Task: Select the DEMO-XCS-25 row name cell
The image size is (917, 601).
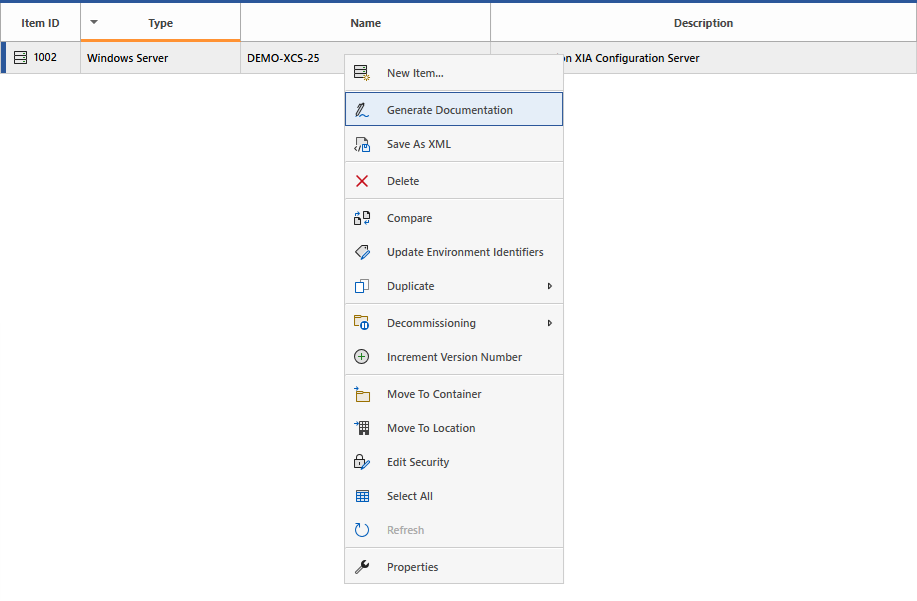Action: point(284,58)
